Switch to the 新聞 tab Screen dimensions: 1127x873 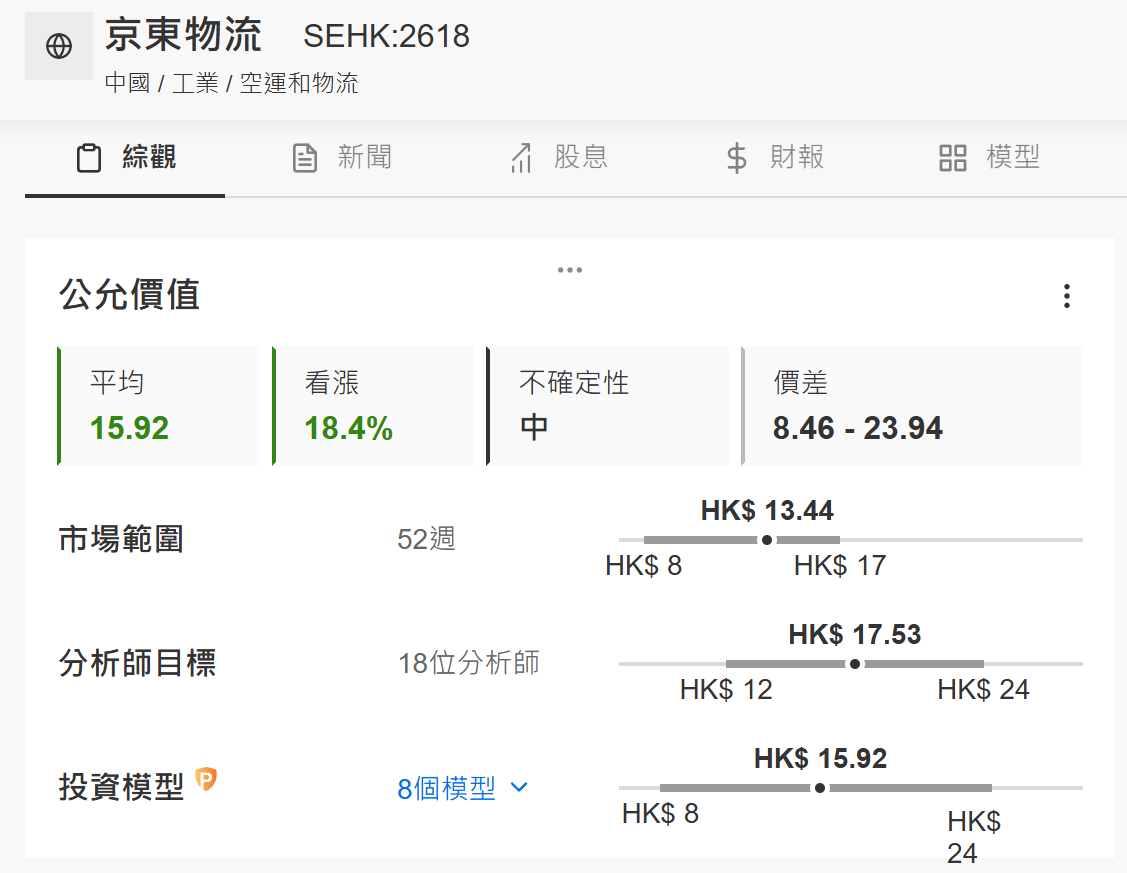click(342, 158)
